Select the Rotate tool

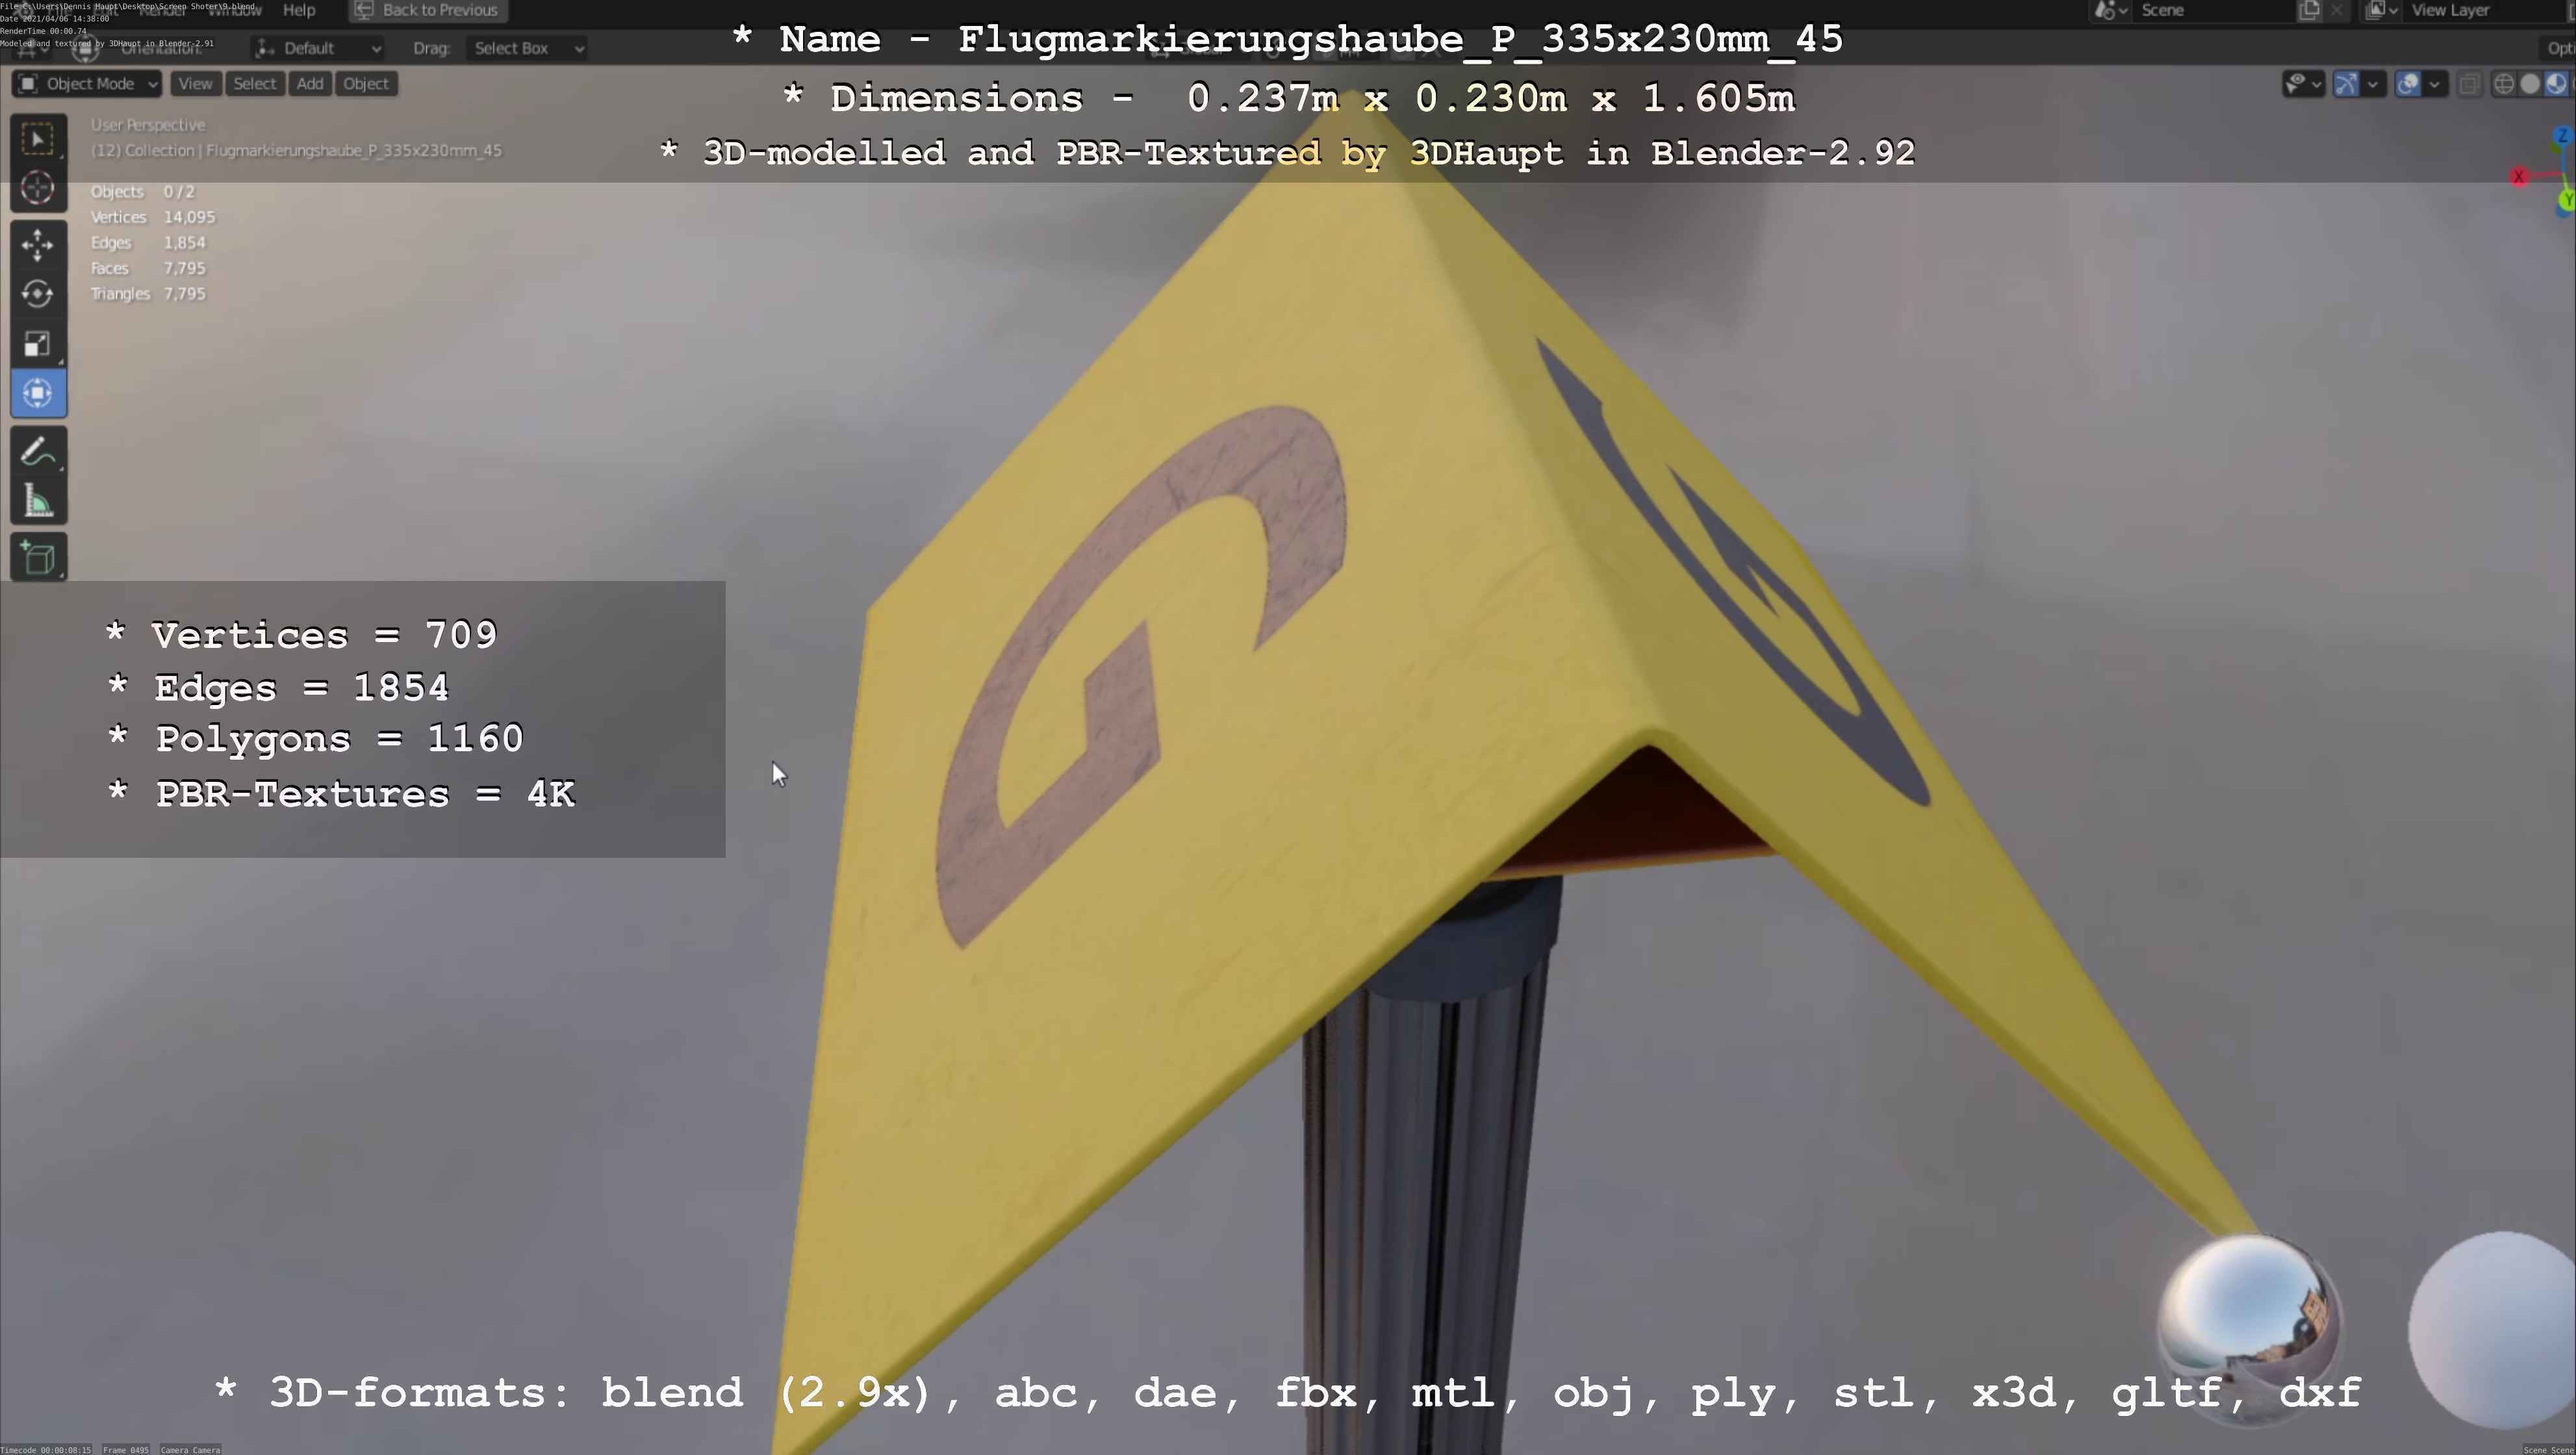(x=38, y=294)
